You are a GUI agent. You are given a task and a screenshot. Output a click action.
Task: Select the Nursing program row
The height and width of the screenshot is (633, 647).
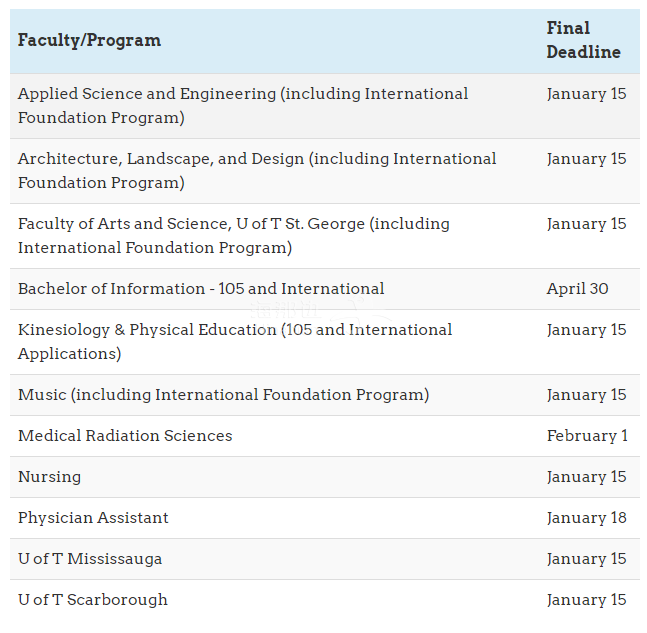(49, 477)
